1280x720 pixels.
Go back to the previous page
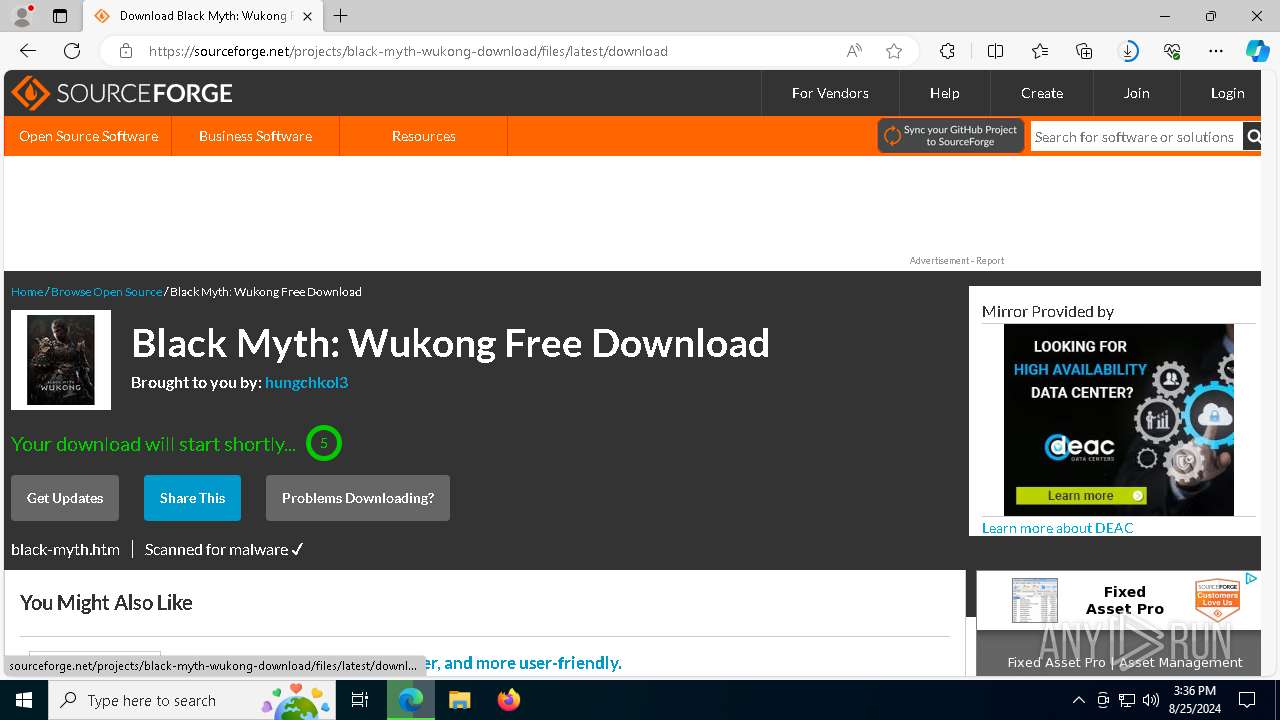(28, 51)
